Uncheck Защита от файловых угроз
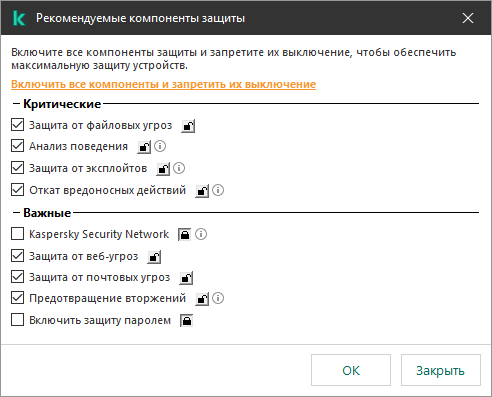This screenshot has height=397, width=492. click(17, 125)
